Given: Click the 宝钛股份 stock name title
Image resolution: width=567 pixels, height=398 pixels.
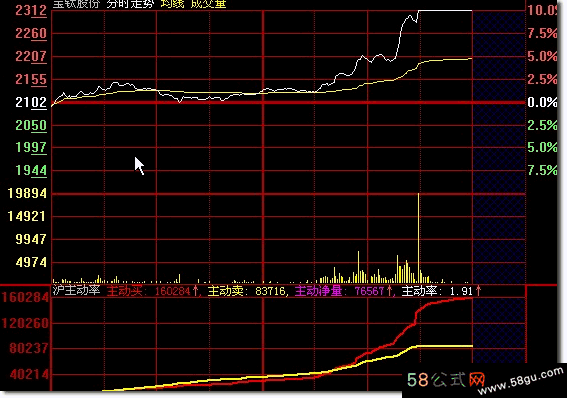Looking at the screenshot, I should 76,4.
